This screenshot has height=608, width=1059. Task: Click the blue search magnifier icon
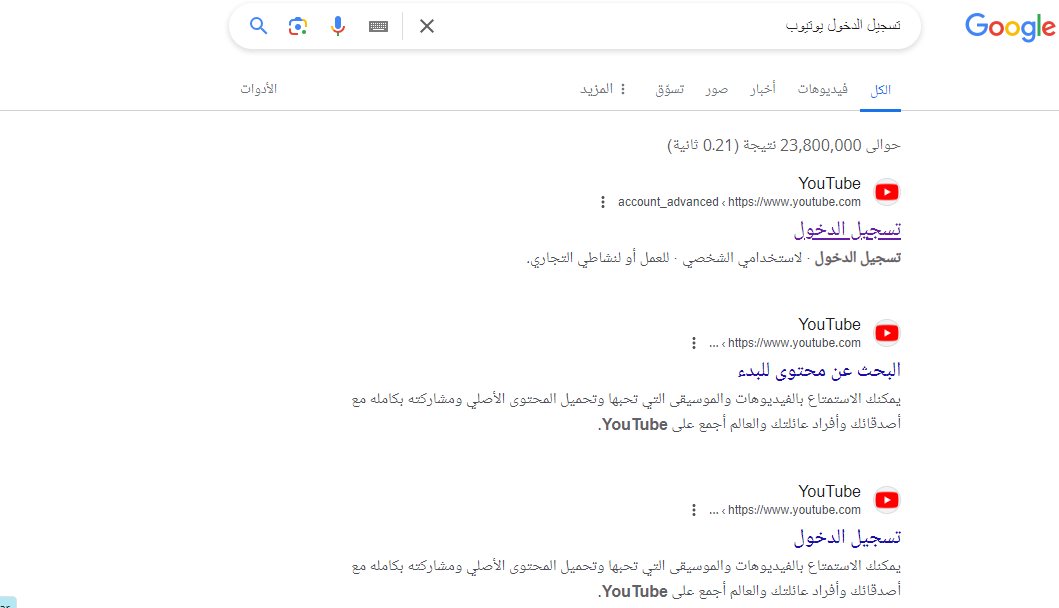pos(258,26)
